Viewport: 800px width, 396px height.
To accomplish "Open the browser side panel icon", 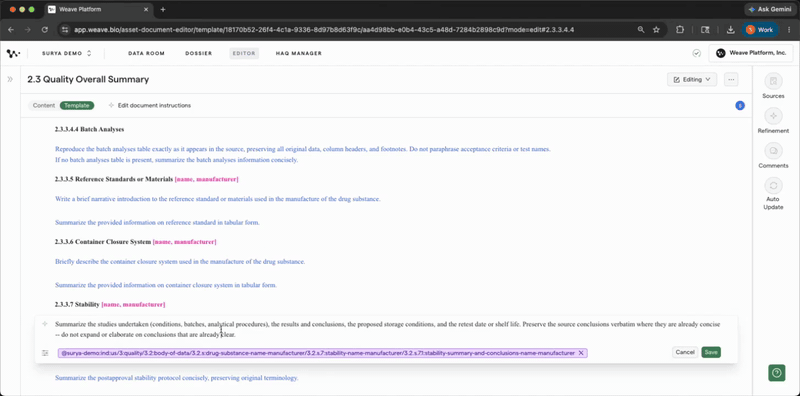I will pos(705,30).
